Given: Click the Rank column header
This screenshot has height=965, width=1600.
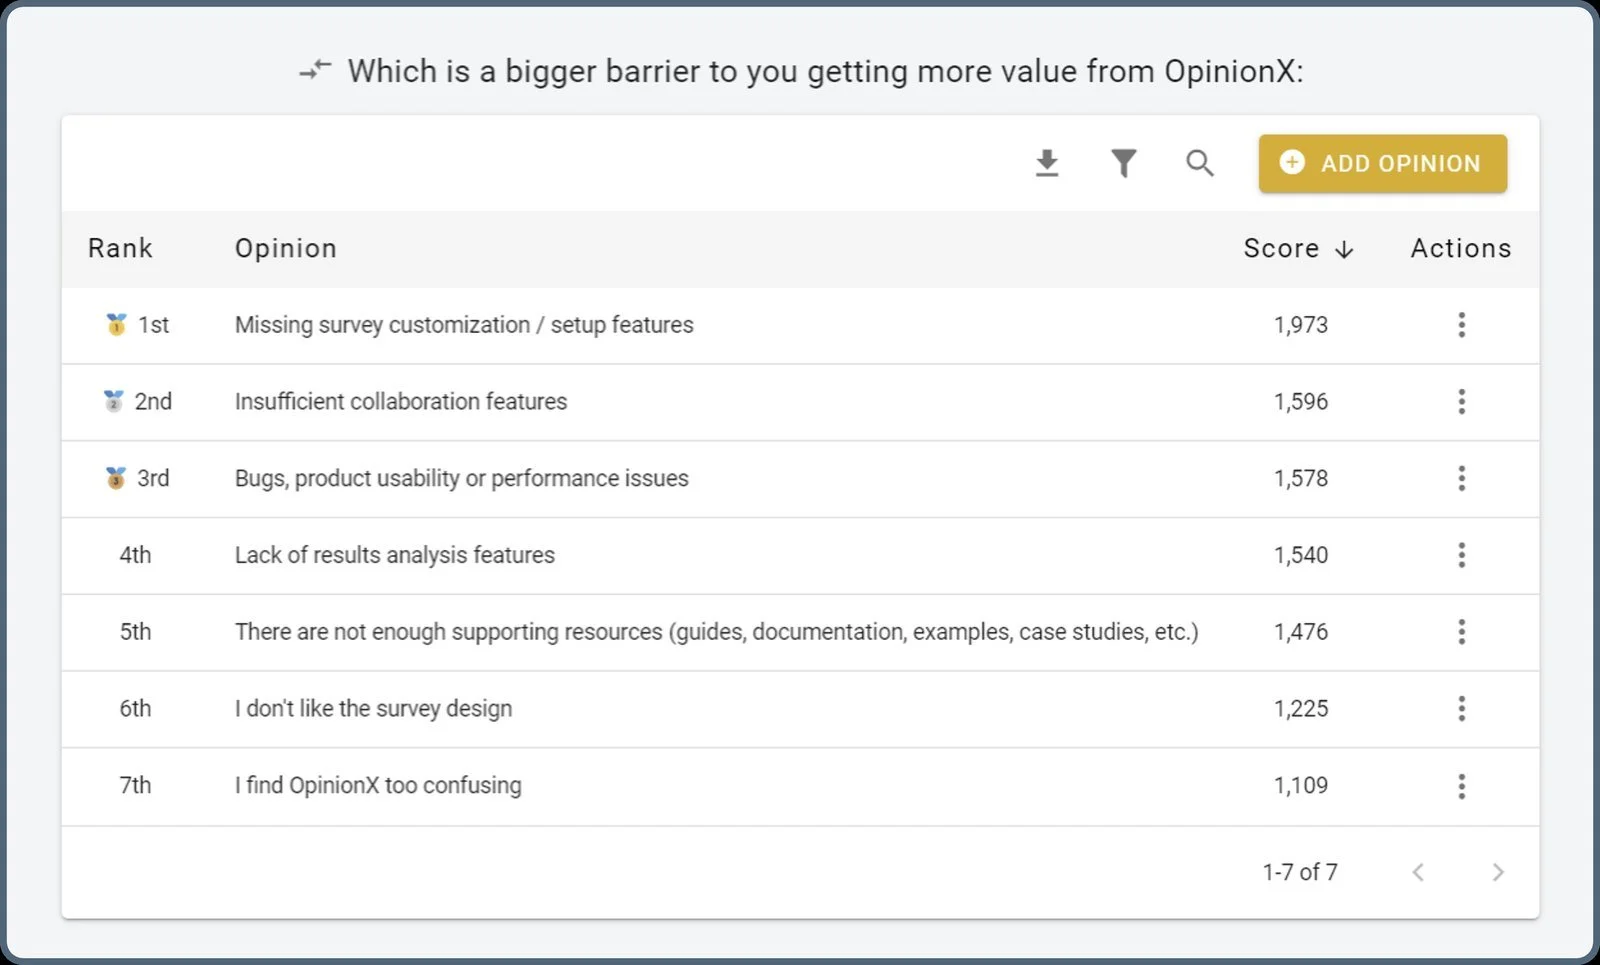Looking at the screenshot, I should tap(120, 248).
